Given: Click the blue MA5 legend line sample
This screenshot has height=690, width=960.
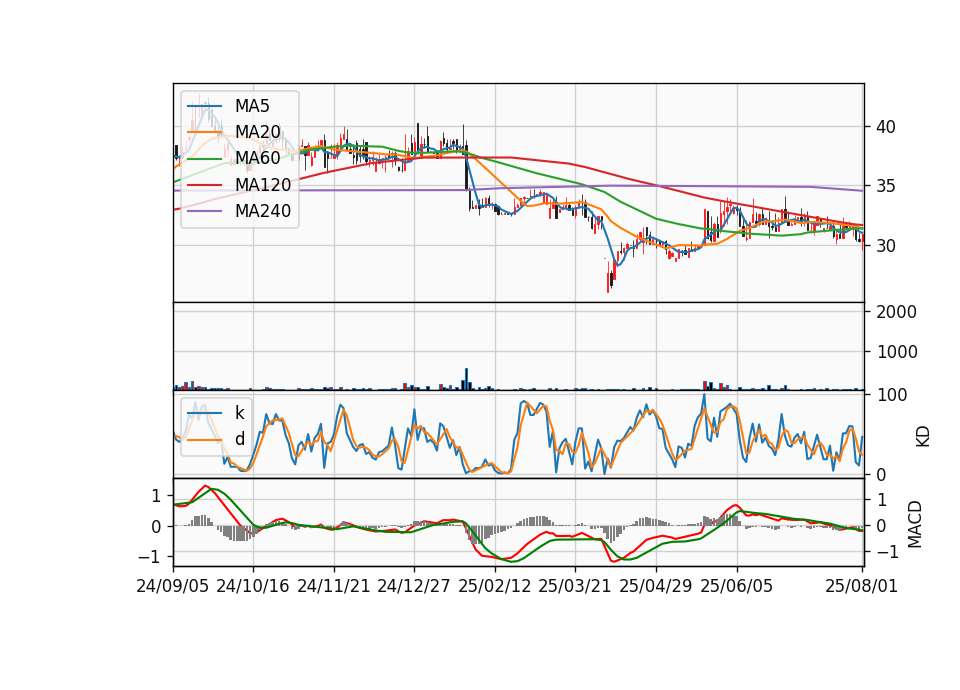Looking at the screenshot, I should [x=204, y=107].
